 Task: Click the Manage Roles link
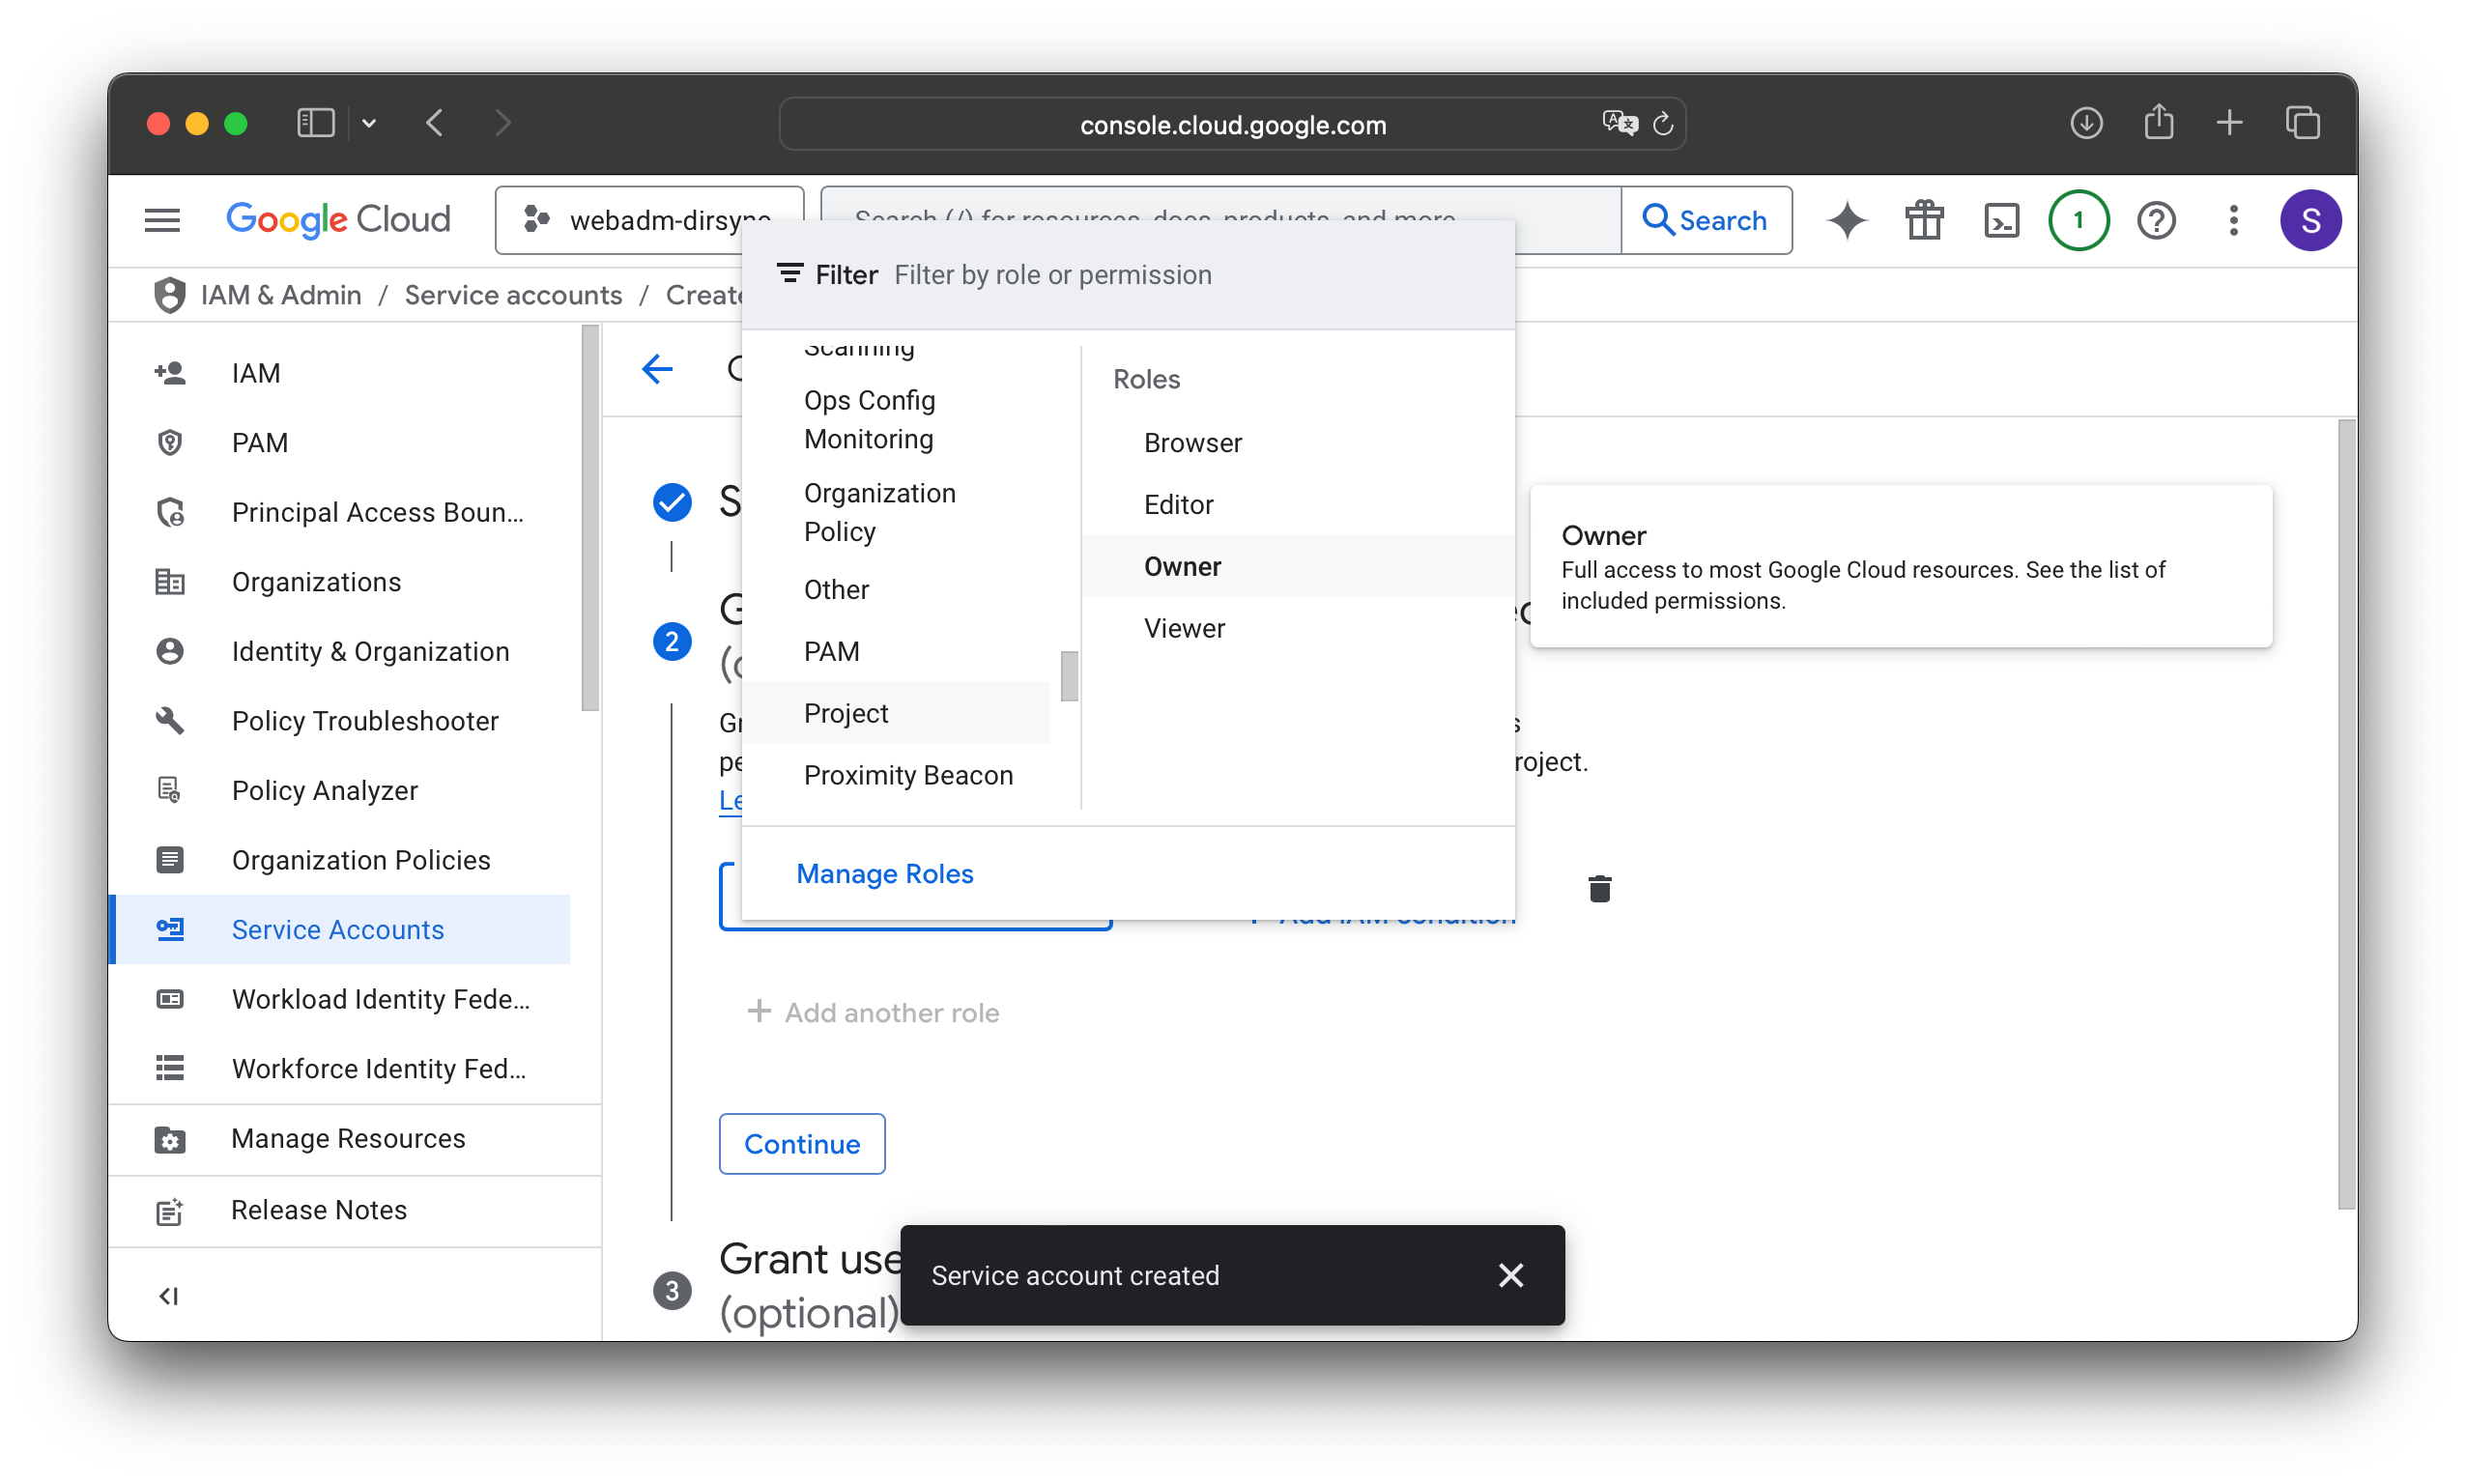coord(884,873)
